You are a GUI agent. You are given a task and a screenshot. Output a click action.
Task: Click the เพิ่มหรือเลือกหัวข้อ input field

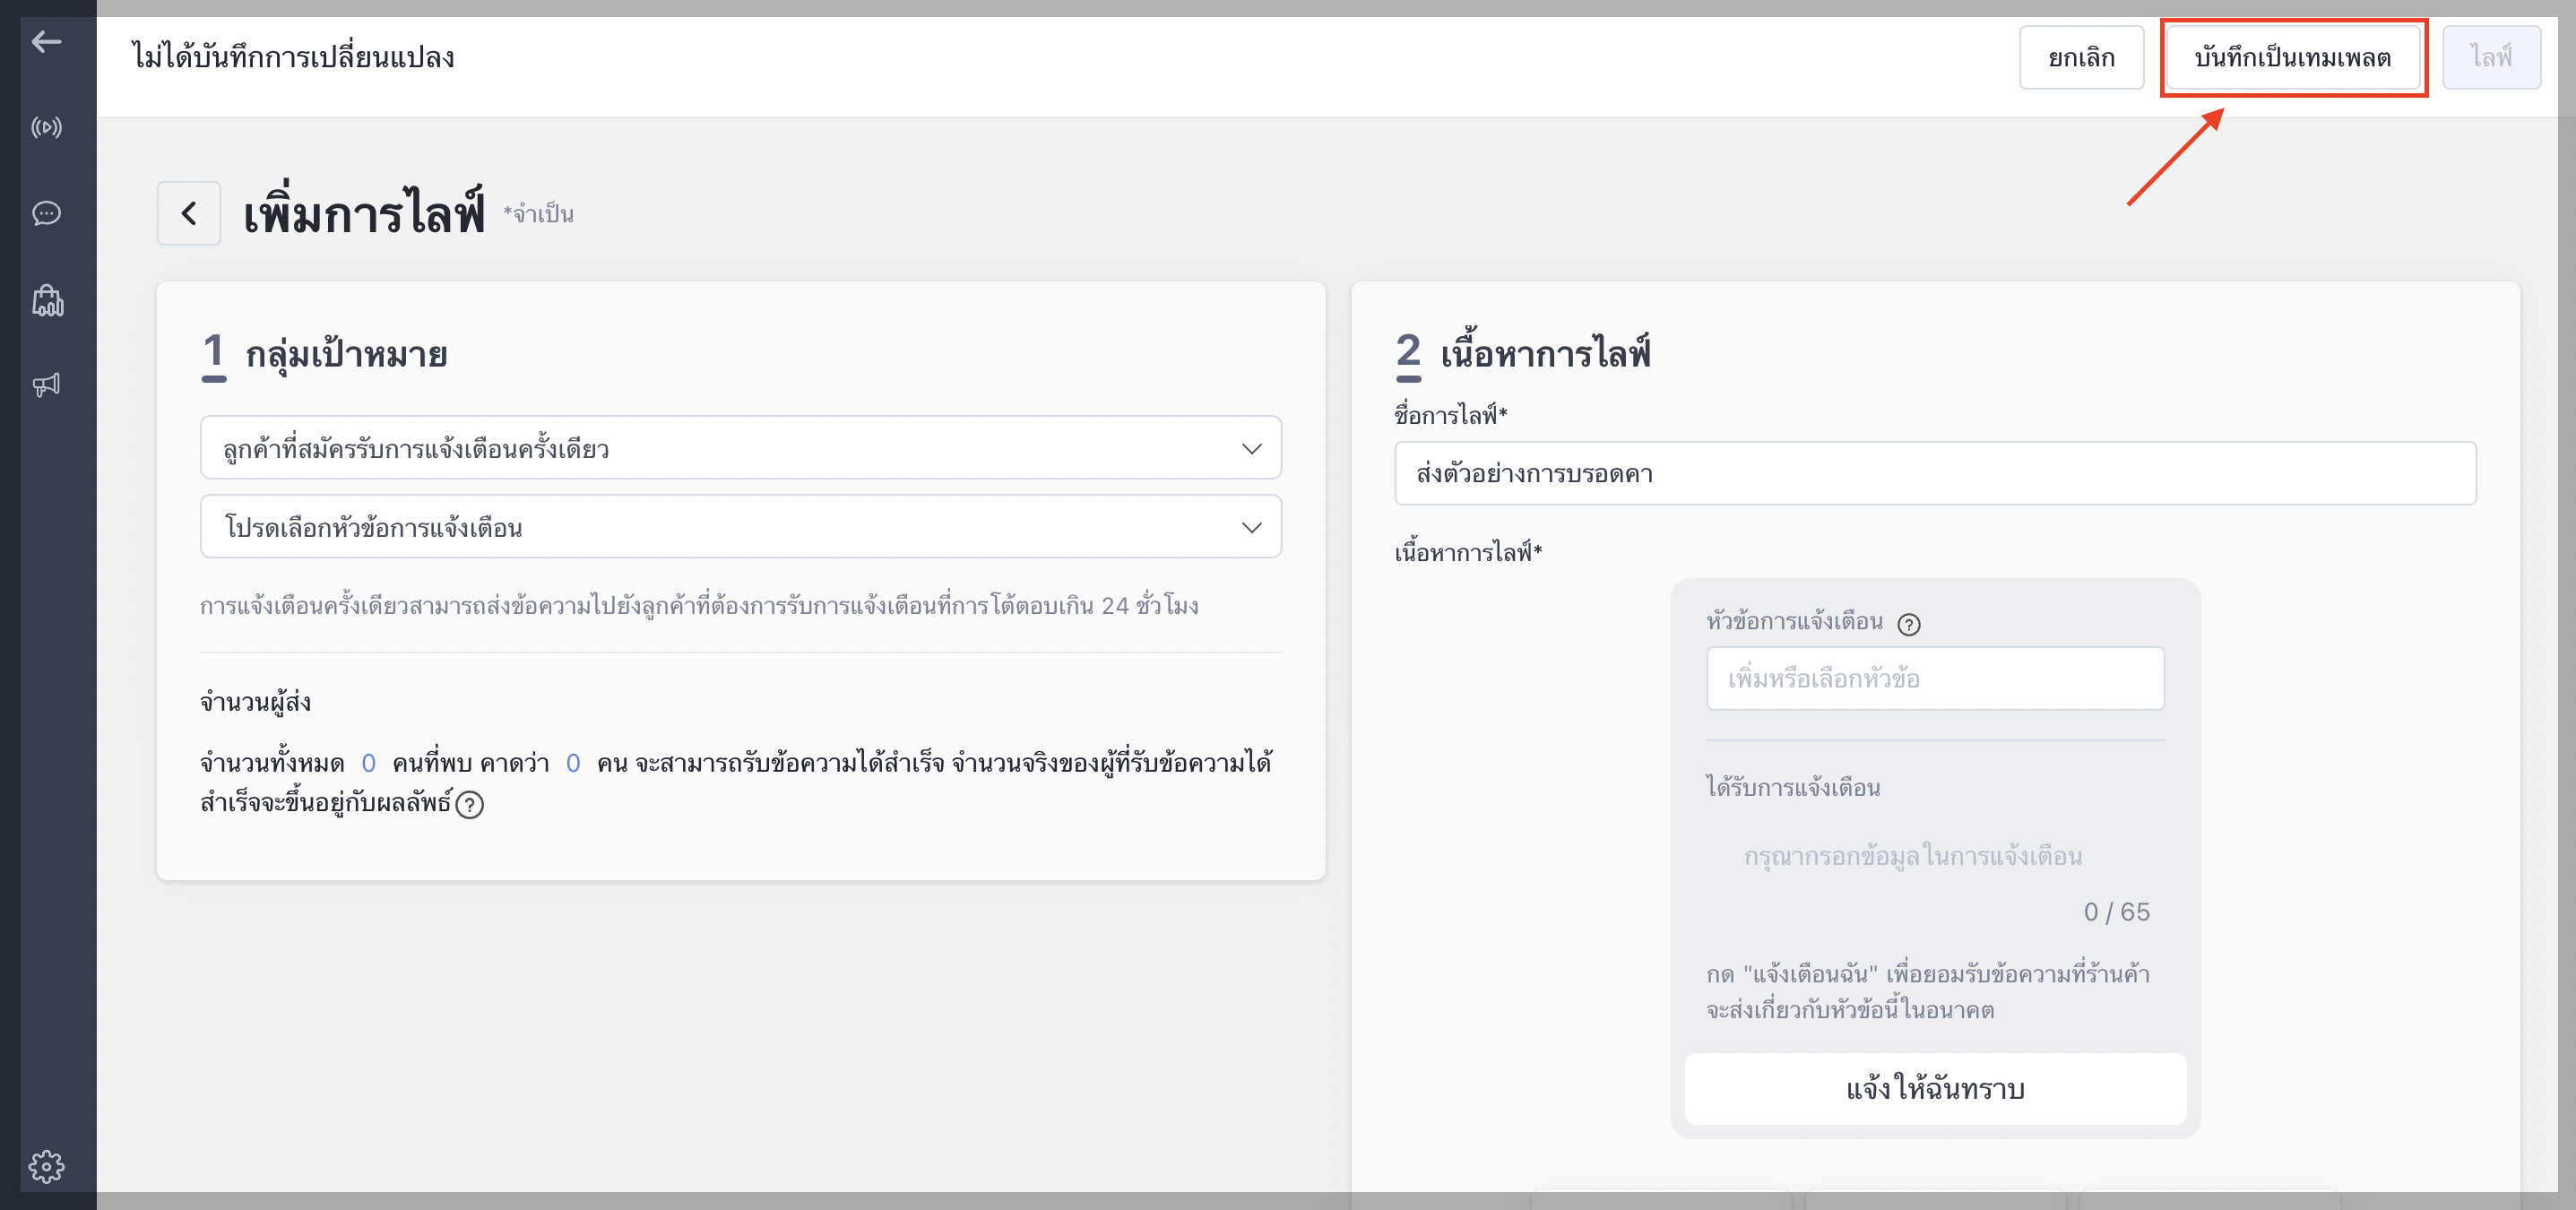1935,678
